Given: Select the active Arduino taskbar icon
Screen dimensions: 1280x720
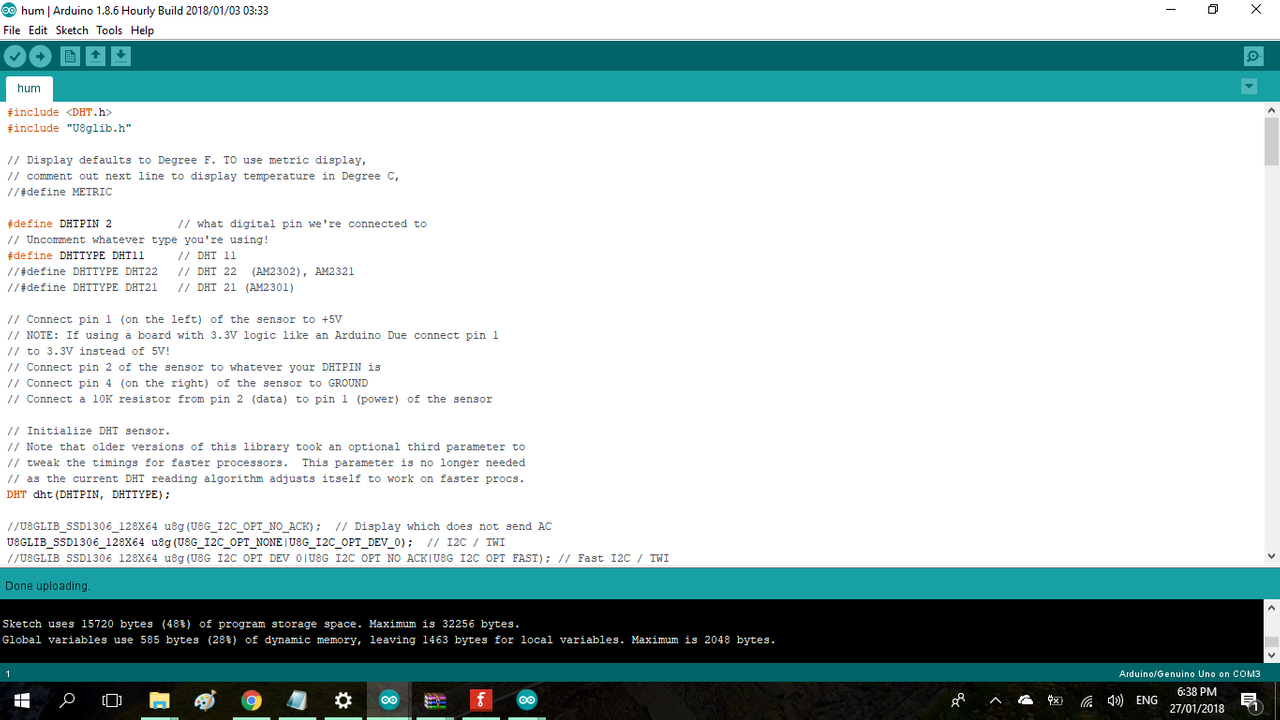Looking at the screenshot, I should point(389,700).
